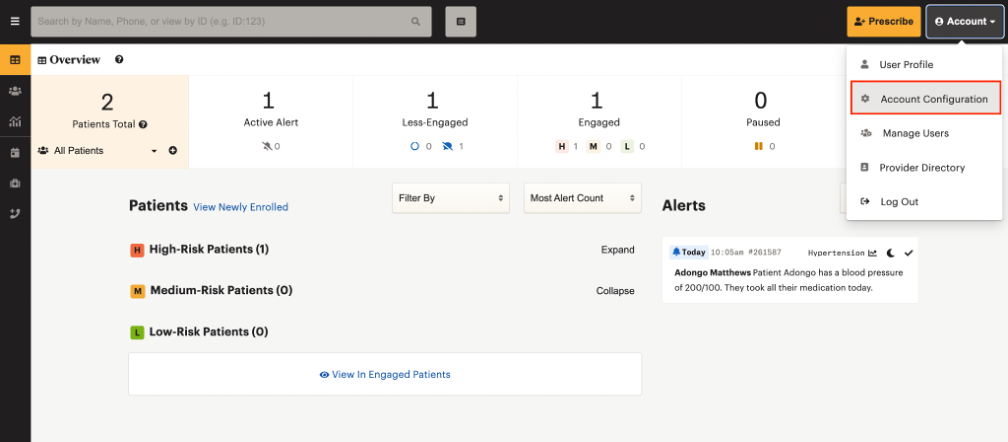This screenshot has width=1008, height=442.
Task: Open the hamburger menu icon
Action: tap(15, 21)
